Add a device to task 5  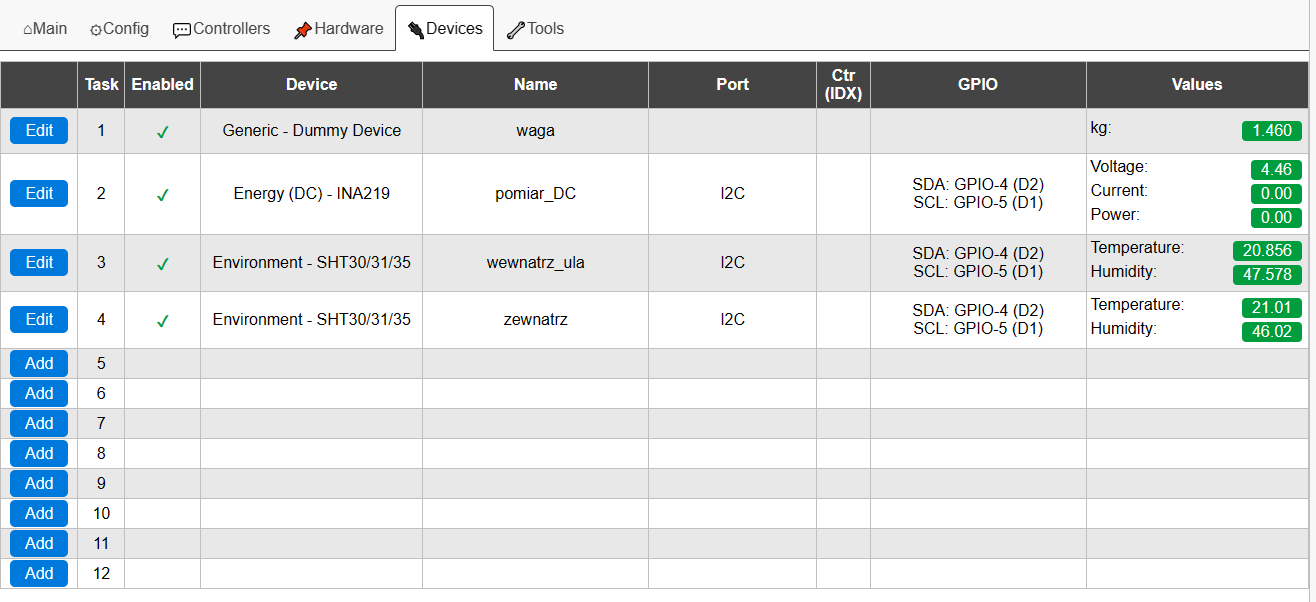[39, 363]
